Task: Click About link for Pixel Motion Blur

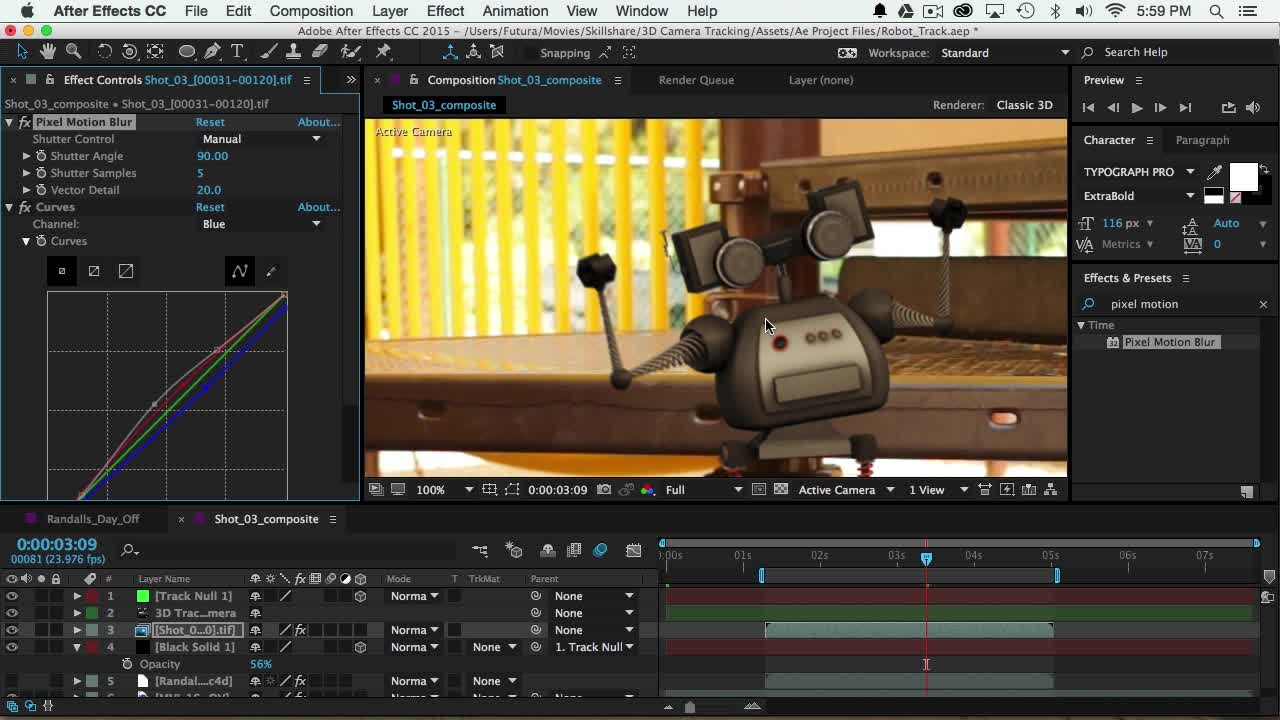Action: pos(318,122)
